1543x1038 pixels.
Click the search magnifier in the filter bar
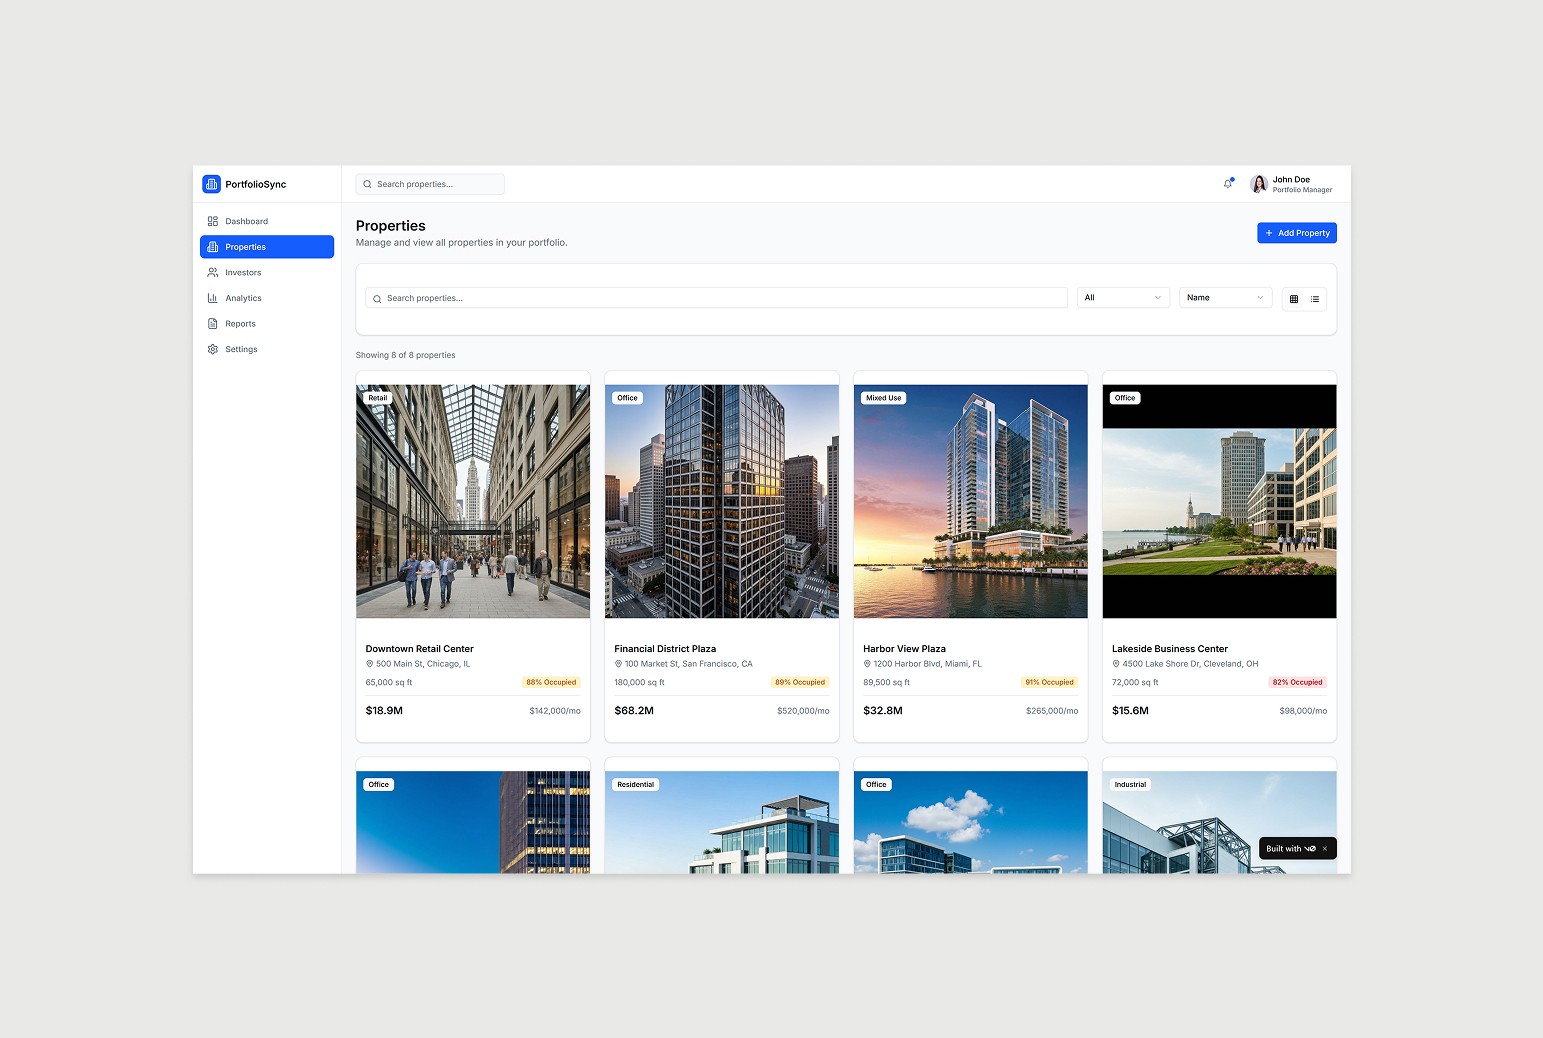[x=376, y=298]
